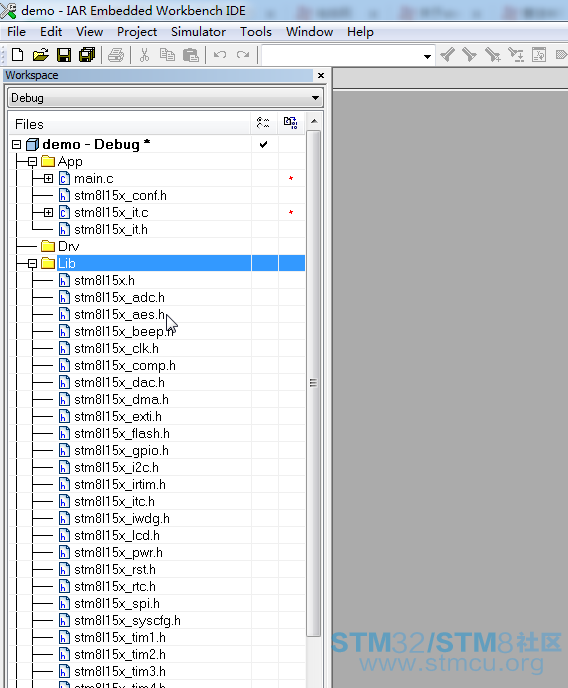The height and width of the screenshot is (688, 568).
Task: Click the Copy toolbar icon
Action: point(167,55)
